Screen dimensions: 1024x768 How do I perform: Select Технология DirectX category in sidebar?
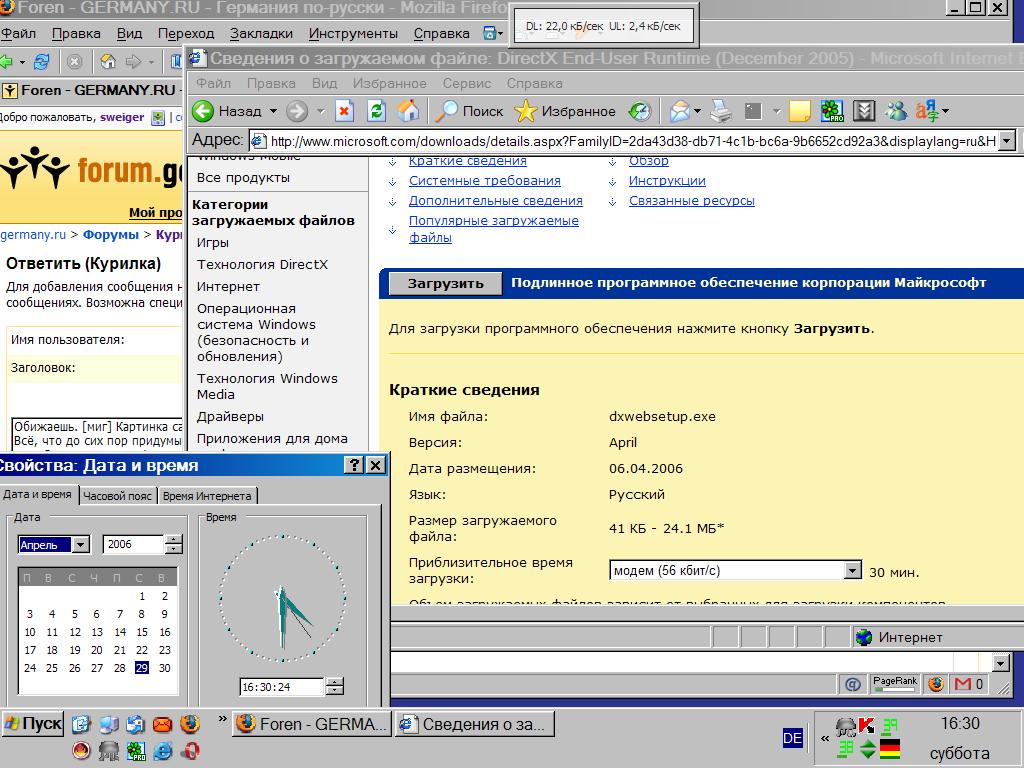pos(263,264)
